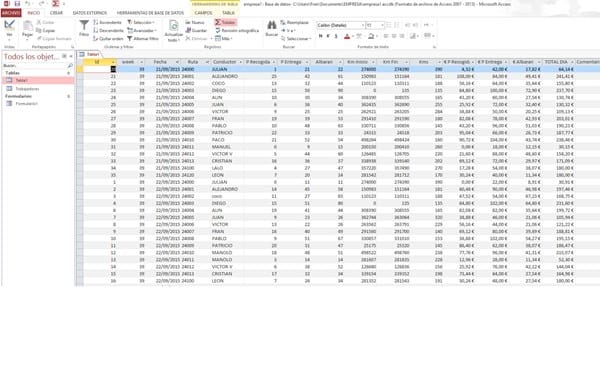Click the Access logo icon in title bar
The width and height of the screenshot is (600, 391).
click(x=7, y=4)
